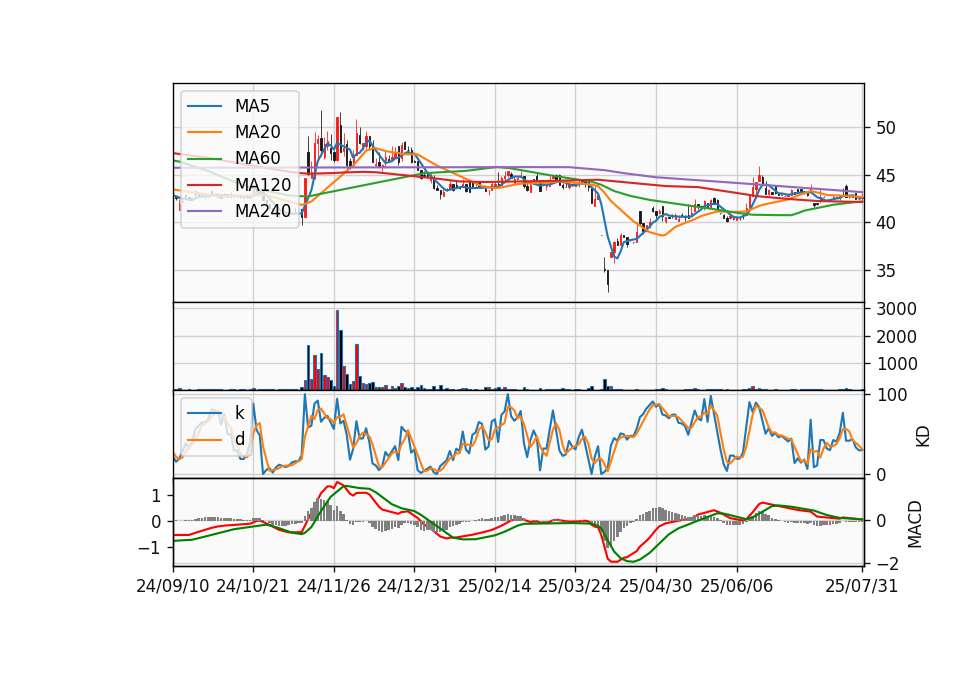
Task: Click the k legend label in KD panel
Action: (x=239, y=413)
